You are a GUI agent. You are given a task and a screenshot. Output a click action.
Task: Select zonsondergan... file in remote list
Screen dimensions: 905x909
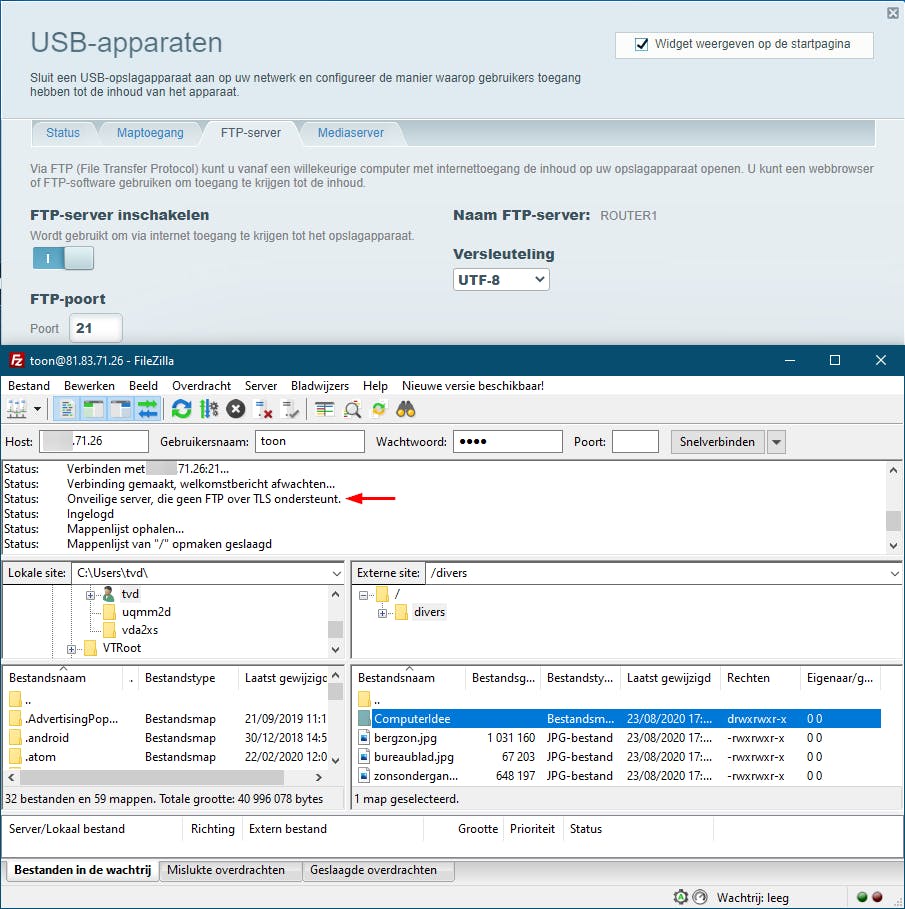click(x=416, y=776)
